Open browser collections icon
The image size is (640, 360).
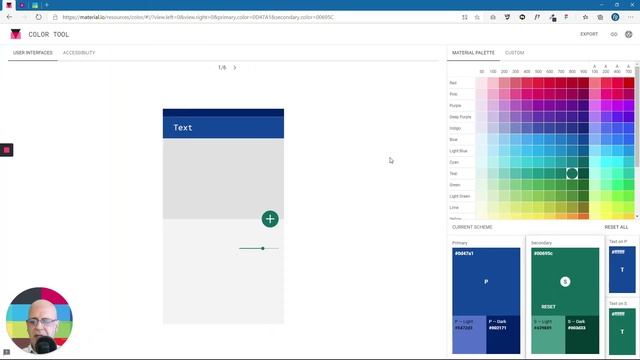point(600,17)
